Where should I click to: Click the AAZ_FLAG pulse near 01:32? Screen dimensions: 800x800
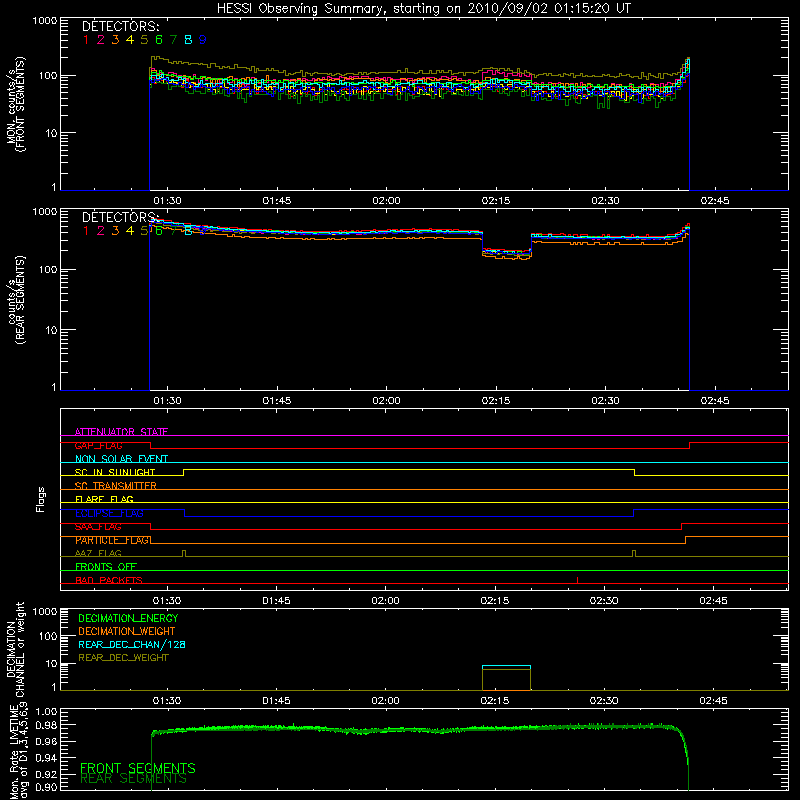[184, 553]
